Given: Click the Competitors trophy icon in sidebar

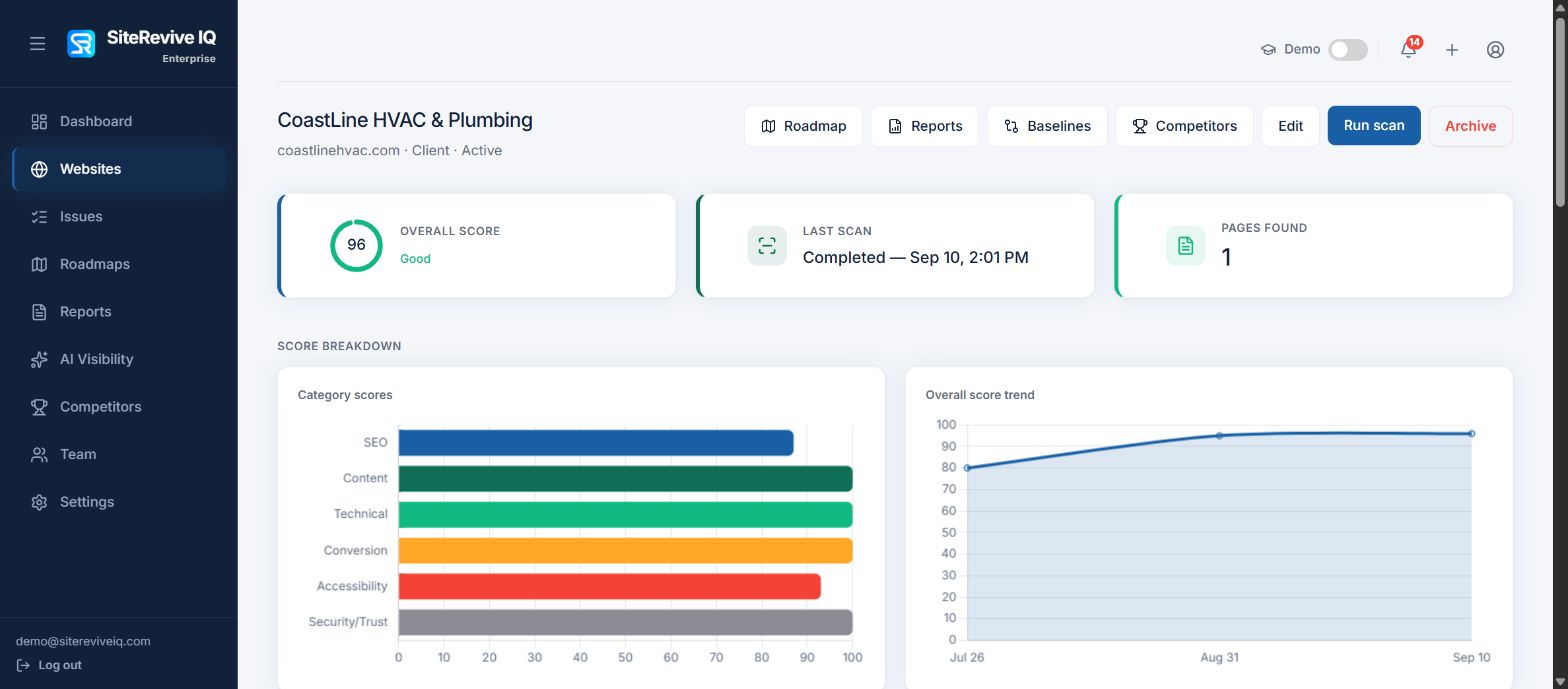Looking at the screenshot, I should (39, 407).
